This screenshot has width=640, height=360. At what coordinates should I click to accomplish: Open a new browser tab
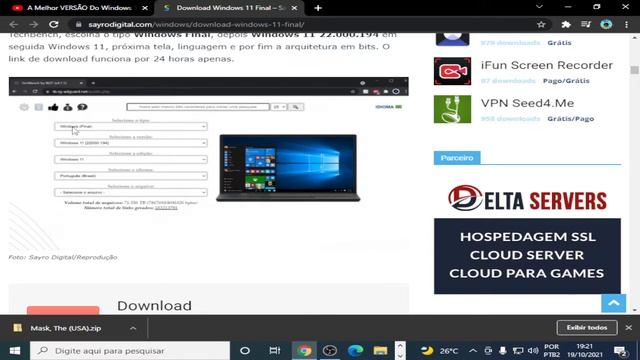[x=318, y=8]
